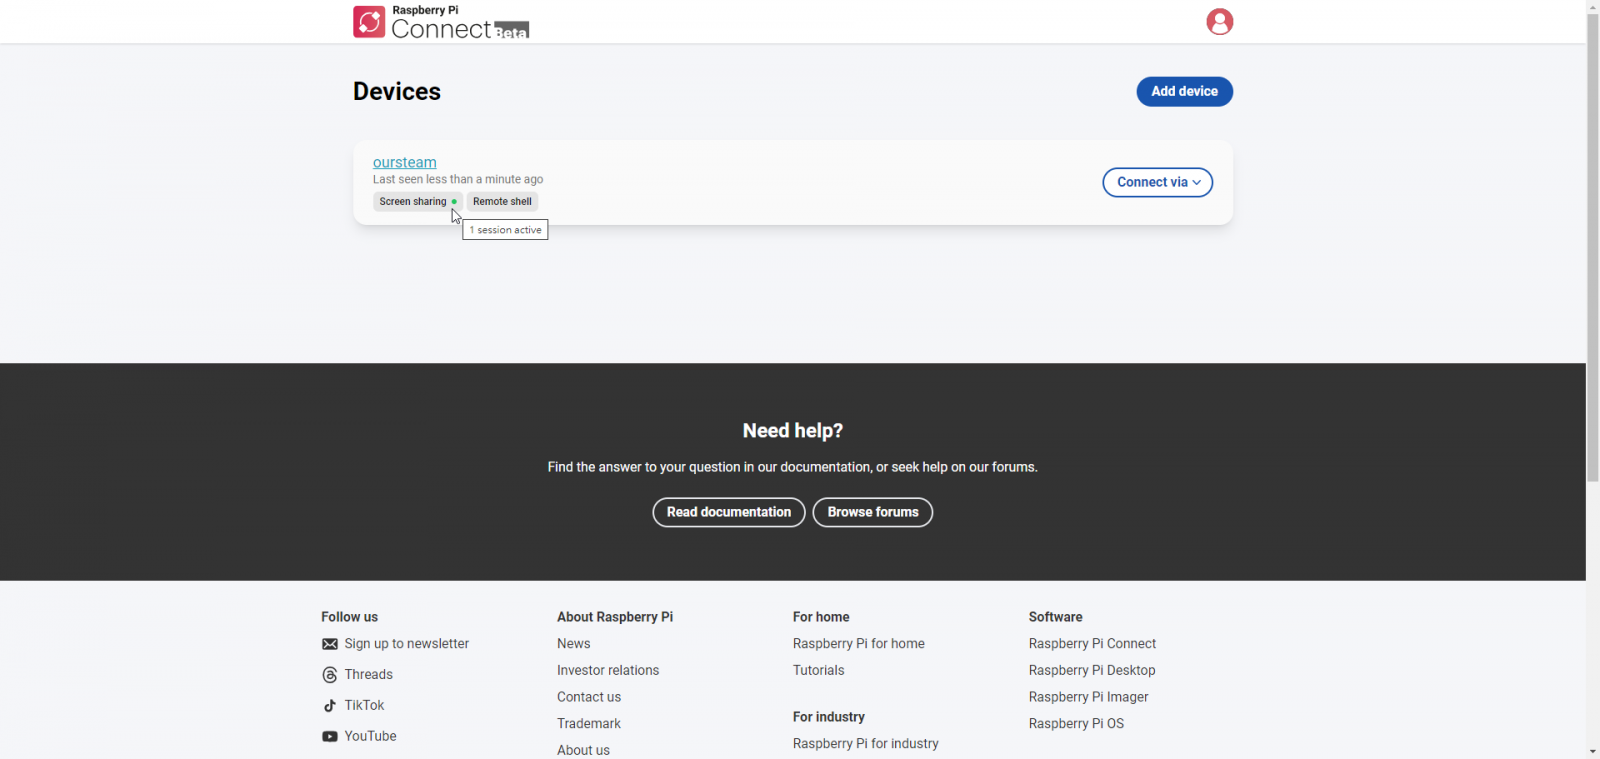Click the YouTube icon in the footer
Screen dimensions: 1600x759
tap(330, 736)
